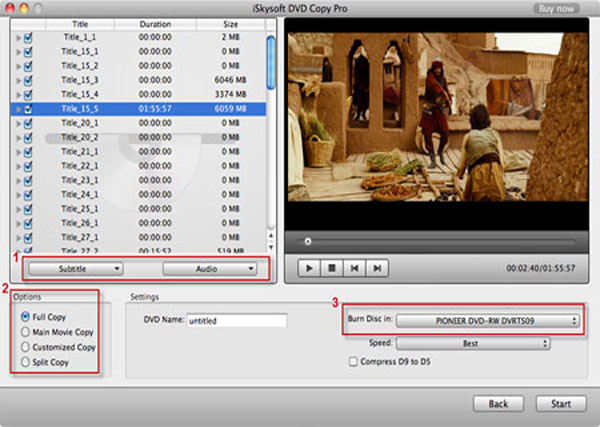The width and height of the screenshot is (600, 427).
Task: Select the Title_24_1 row
Action: [x=138, y=195]
